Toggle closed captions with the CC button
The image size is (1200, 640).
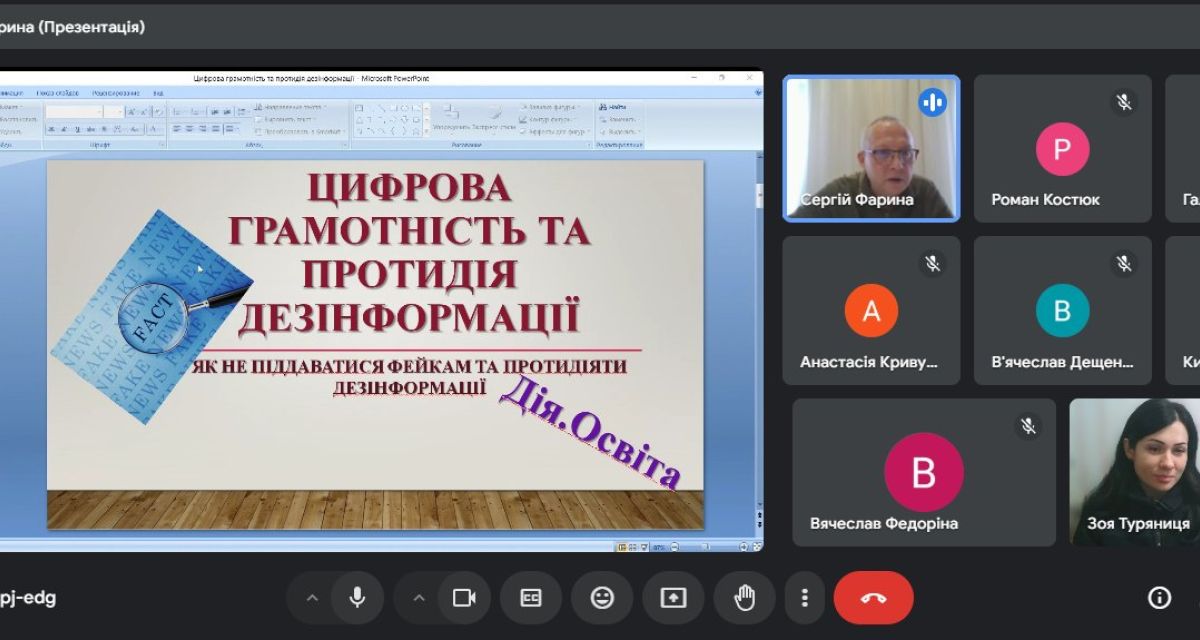(531, 598)
